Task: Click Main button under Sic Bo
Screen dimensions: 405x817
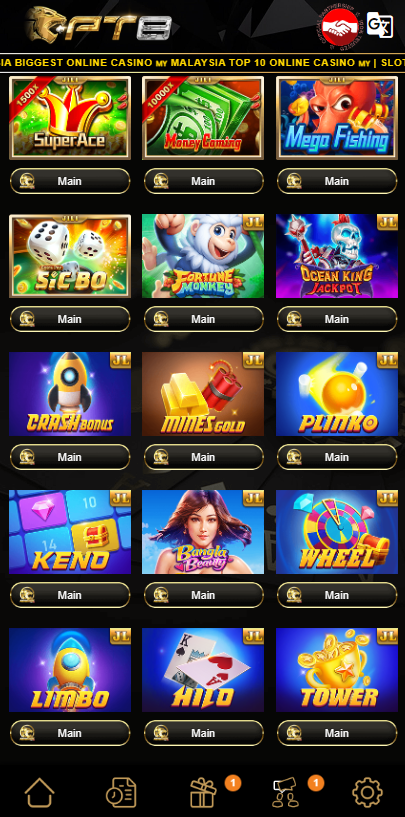Action: click(x=70, y=319)
